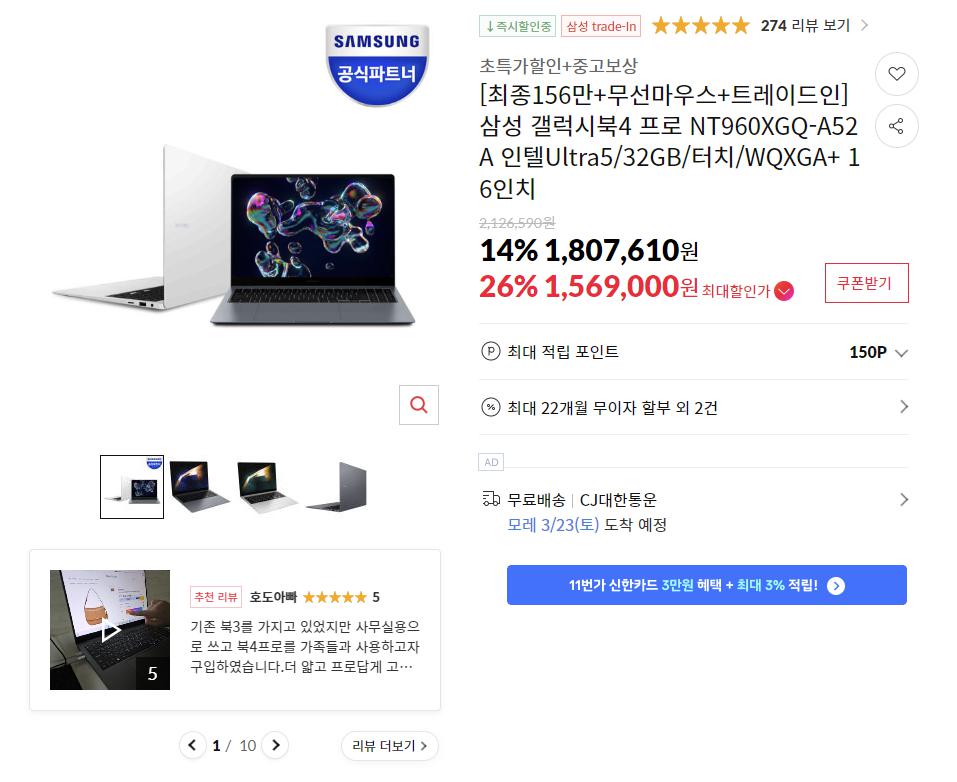The image size is (957, 782).
Task: Go to previous review page arrow
Action: pyautogui.click(x=192, y=745)
